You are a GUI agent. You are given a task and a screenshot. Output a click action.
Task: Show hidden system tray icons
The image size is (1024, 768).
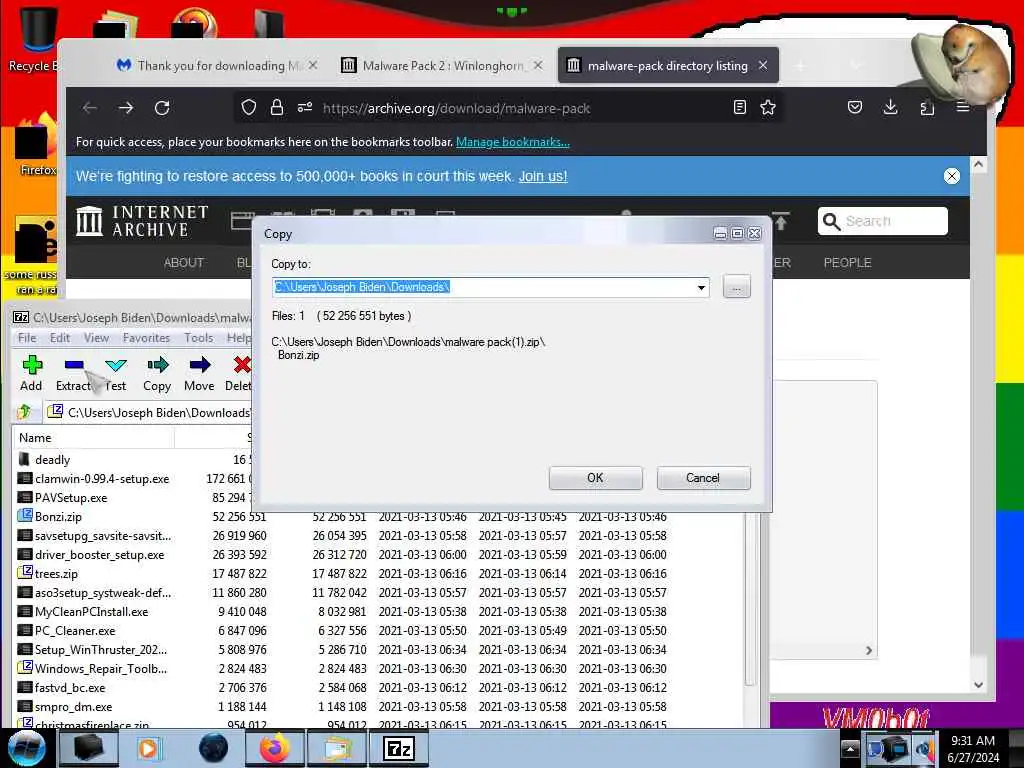(x=850, y=748)
